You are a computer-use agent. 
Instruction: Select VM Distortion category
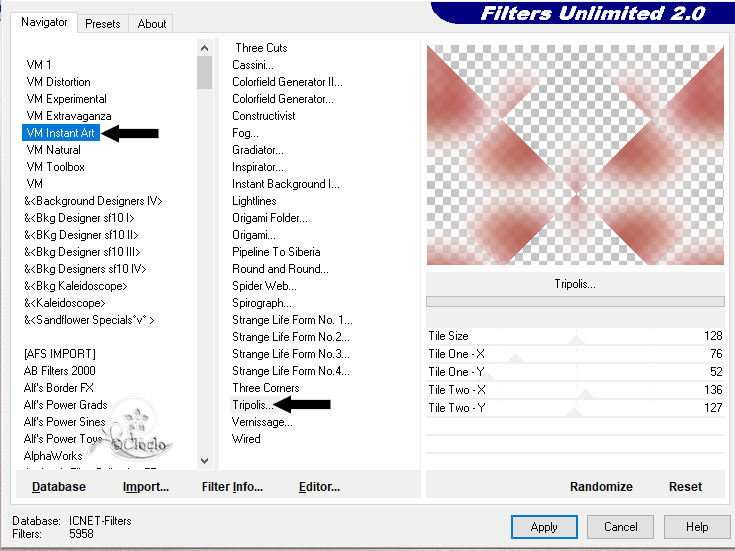point(59,82)
